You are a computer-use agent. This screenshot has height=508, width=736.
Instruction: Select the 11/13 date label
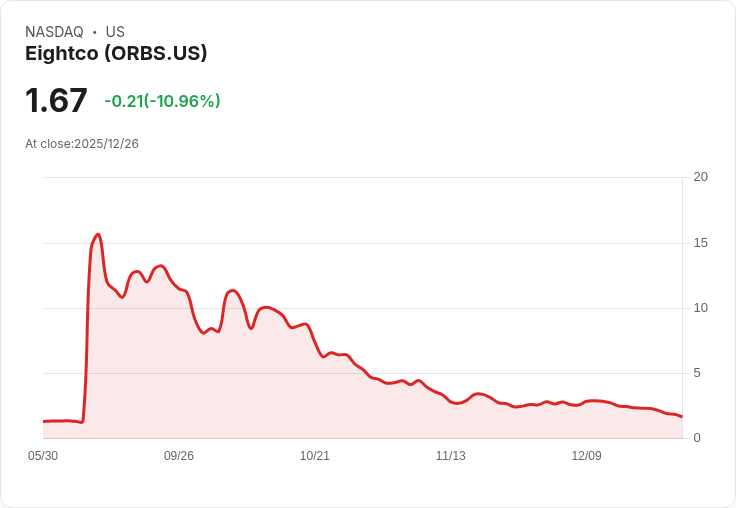pyautogui.click(x=451, y=456)
